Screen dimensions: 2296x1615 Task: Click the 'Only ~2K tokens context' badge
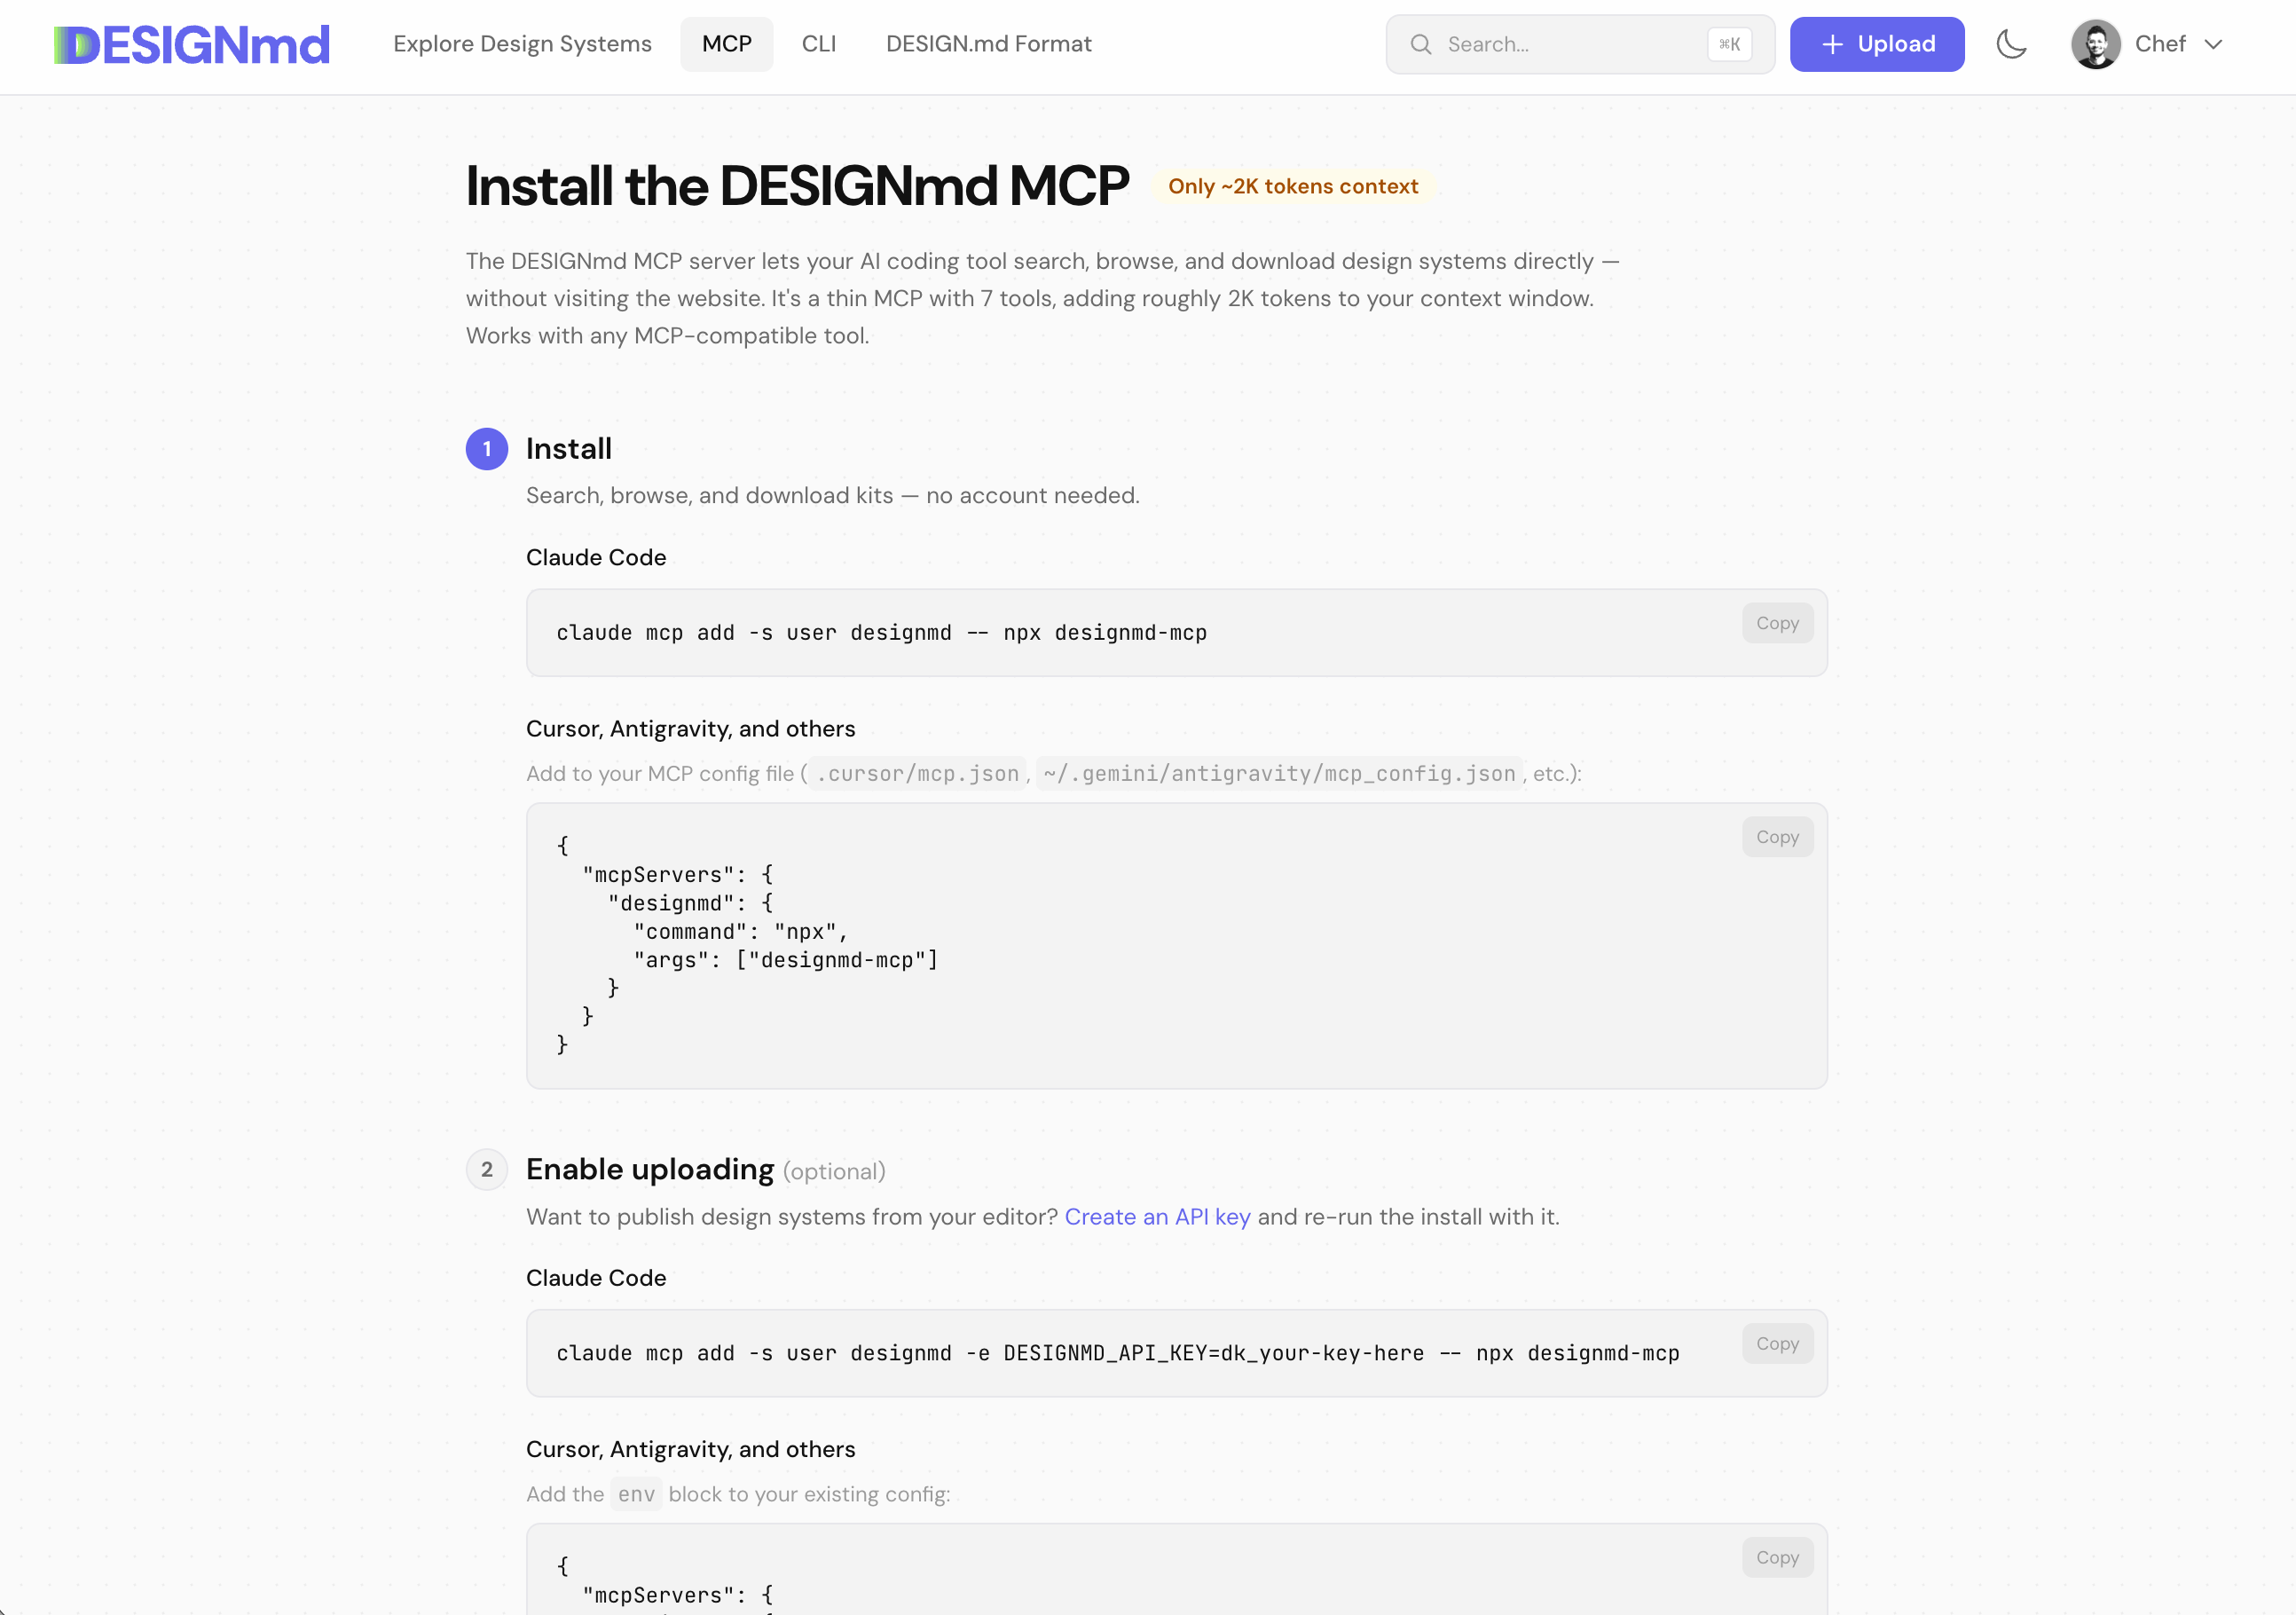tap(1294, 186)
